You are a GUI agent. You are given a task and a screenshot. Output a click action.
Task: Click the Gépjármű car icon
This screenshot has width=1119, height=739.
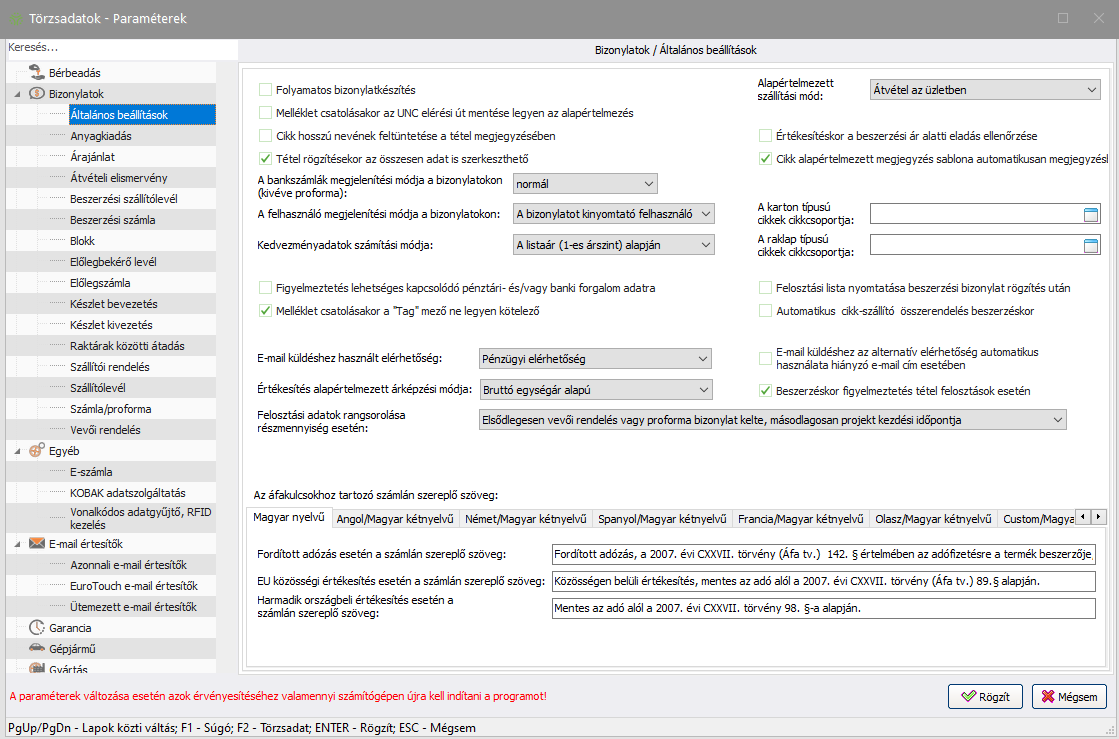click(x=36, y=649)
